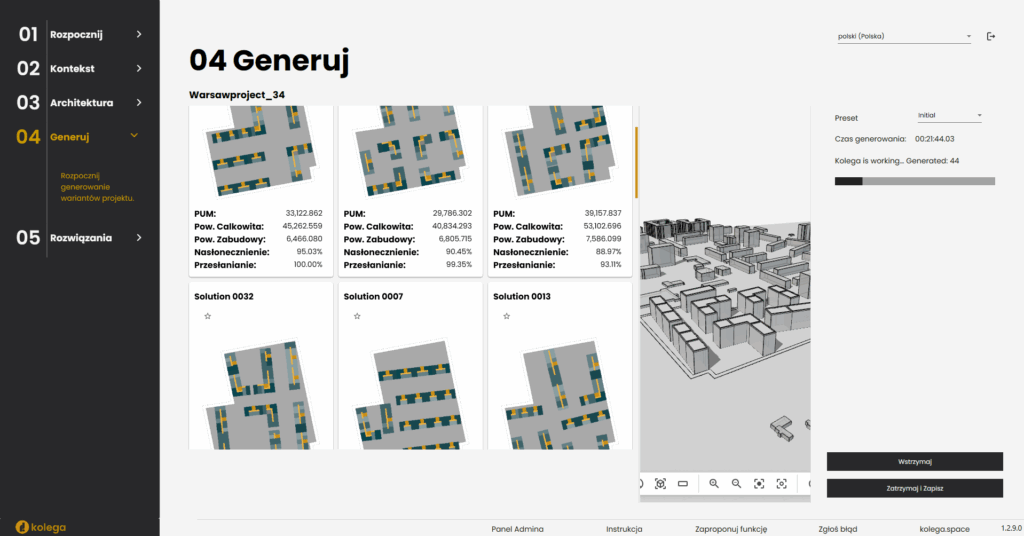Image resolution: width=1024 pixels, height=536 pixels.
Task: Open the Preset dropdown set to Initial
Action: (x=949, y=116)
